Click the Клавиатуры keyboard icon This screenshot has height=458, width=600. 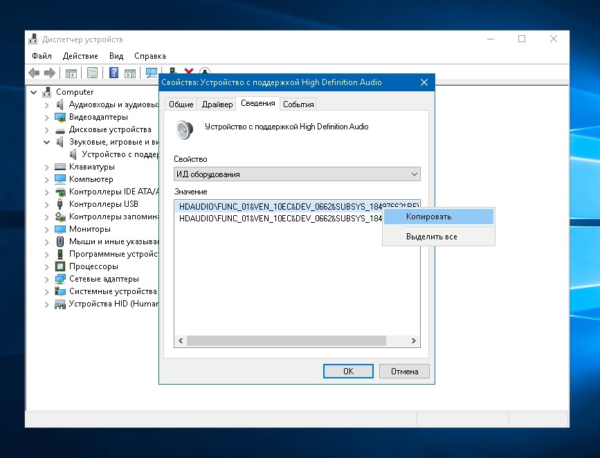60,167
